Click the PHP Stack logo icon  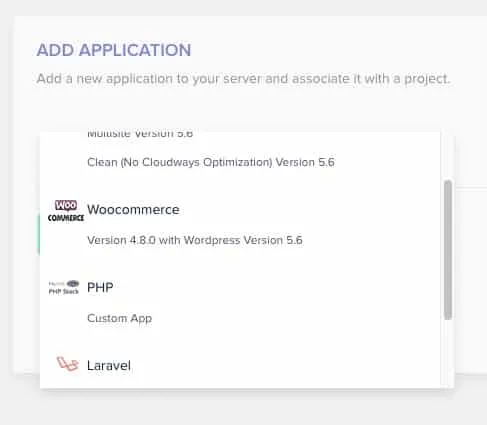(x=64, y=287)
